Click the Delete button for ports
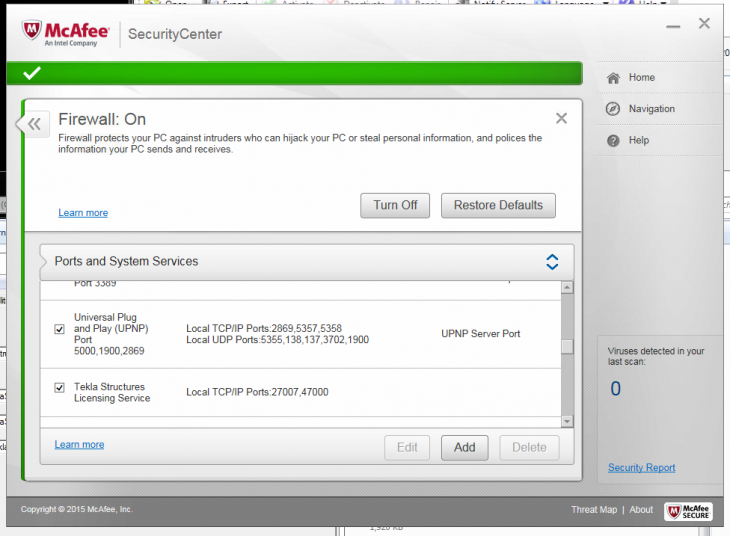This screenshot has height=536, width=730. click(x=529, y=448)
